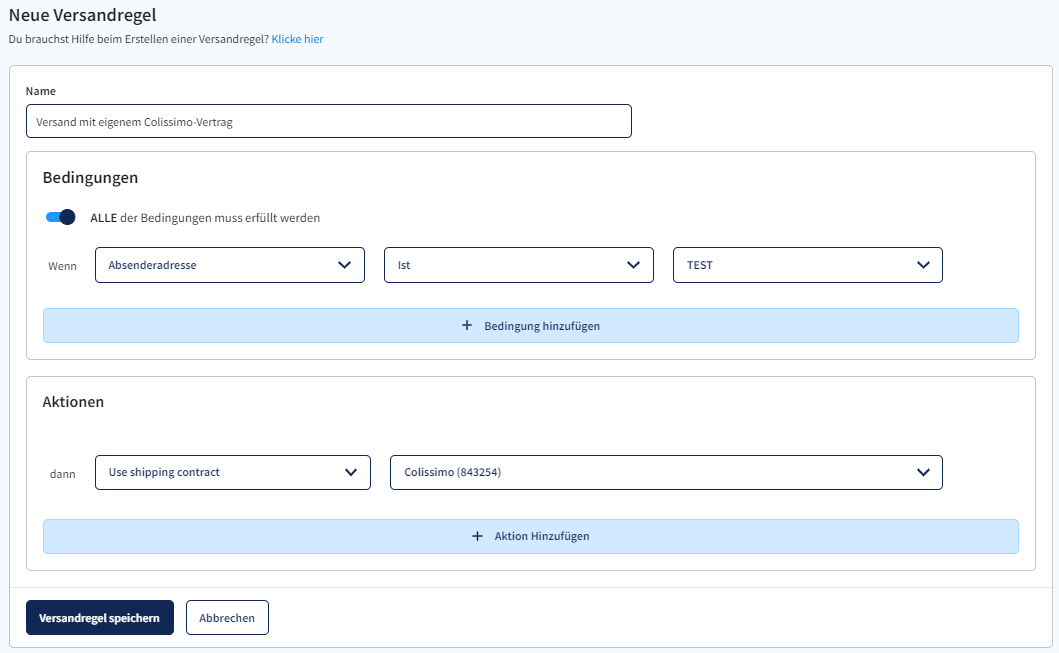Click the Aktion Hinzufügen button
The image size is (1059, 653).
click(x=531, y=536)
